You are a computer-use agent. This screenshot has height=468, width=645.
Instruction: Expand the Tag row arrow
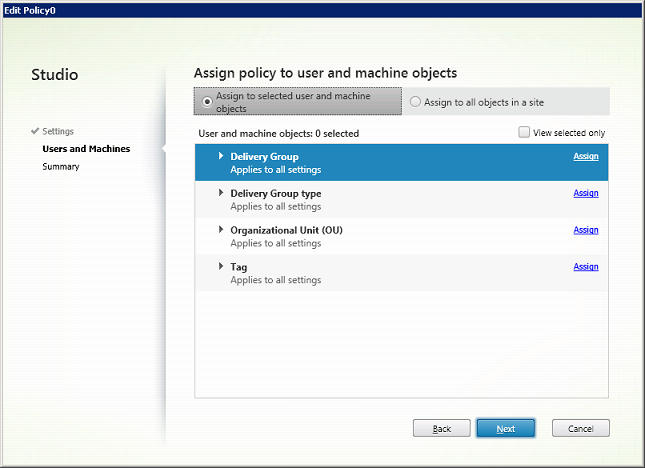tap(221, 267)
